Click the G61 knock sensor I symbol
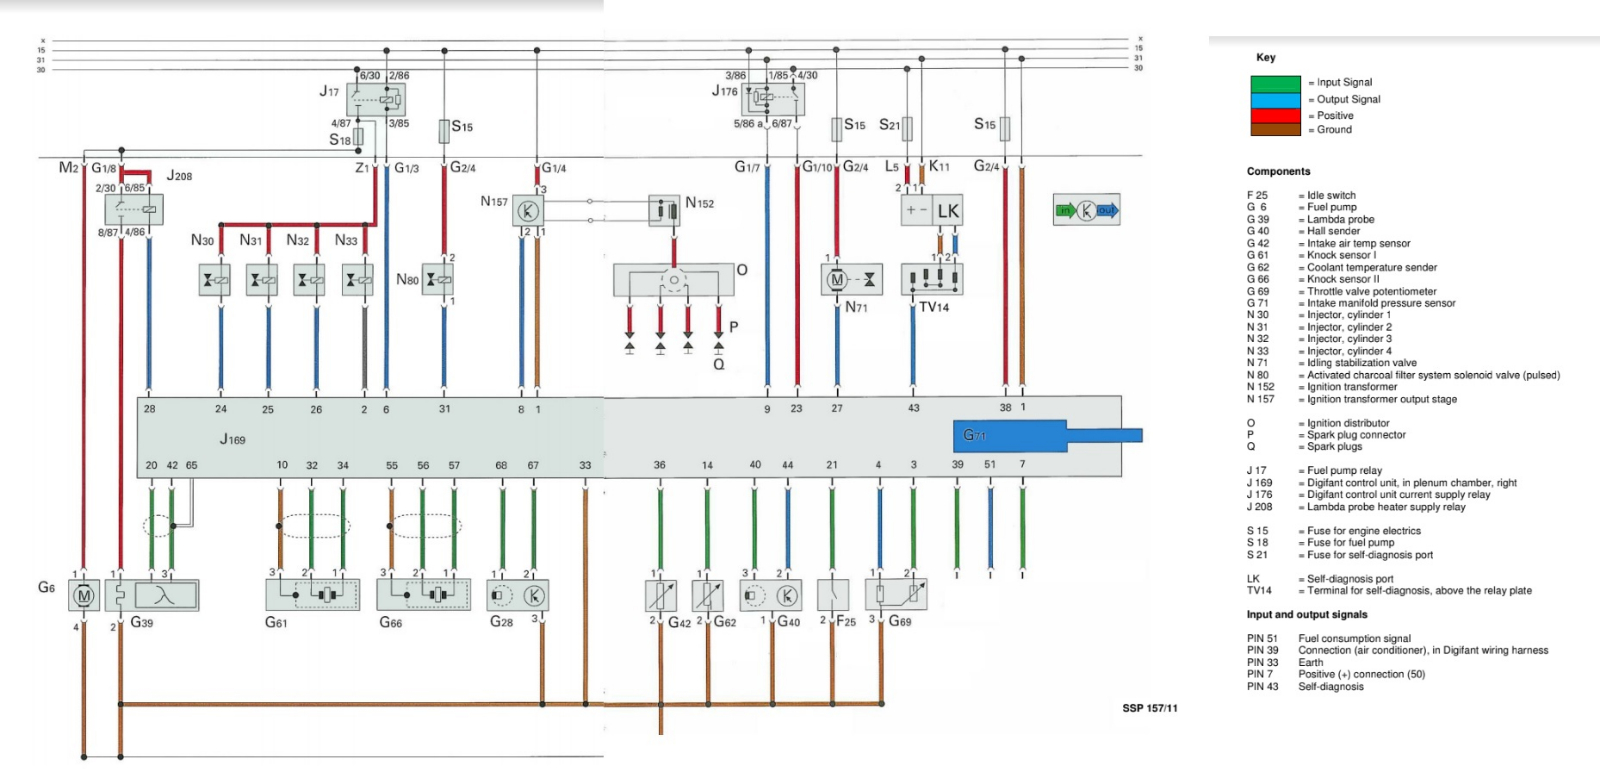This screenshot has width=1600, height=784. click(x=313, y=594)
